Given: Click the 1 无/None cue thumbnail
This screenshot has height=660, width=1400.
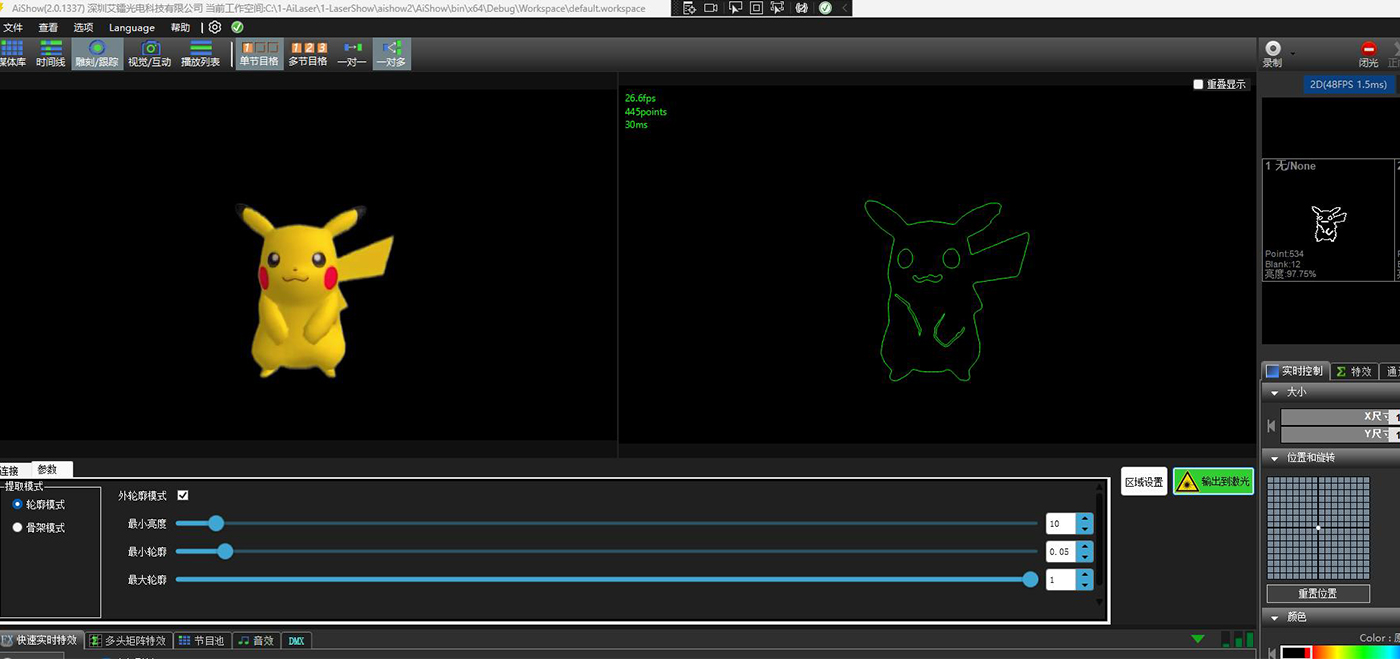Looking at the screenshot, I should (x=1327, y=220).
